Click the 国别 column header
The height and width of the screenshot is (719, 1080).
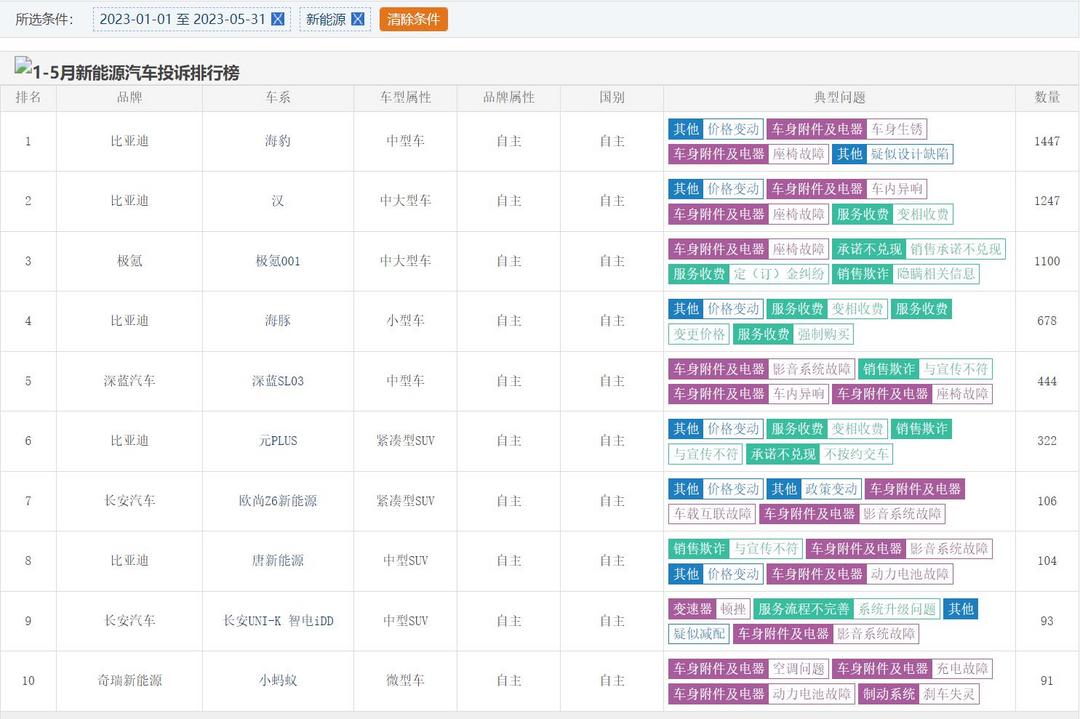[x=612, y=98]
